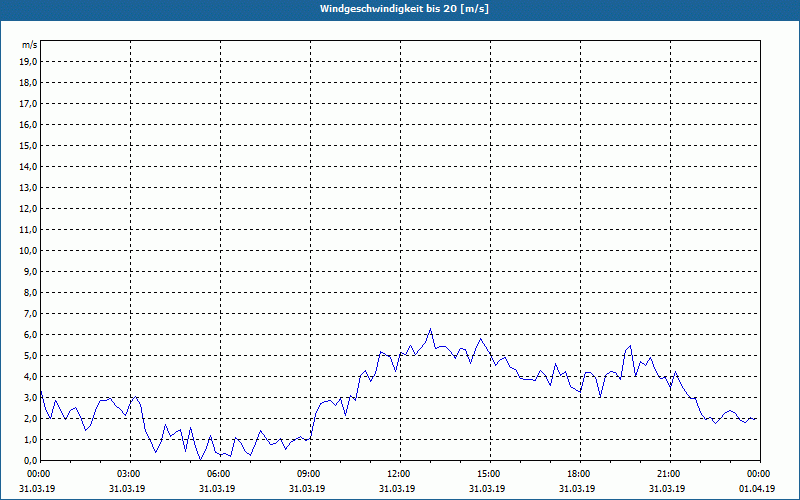
Task: Click the 18:00 time label
Action: pos(580,474)
